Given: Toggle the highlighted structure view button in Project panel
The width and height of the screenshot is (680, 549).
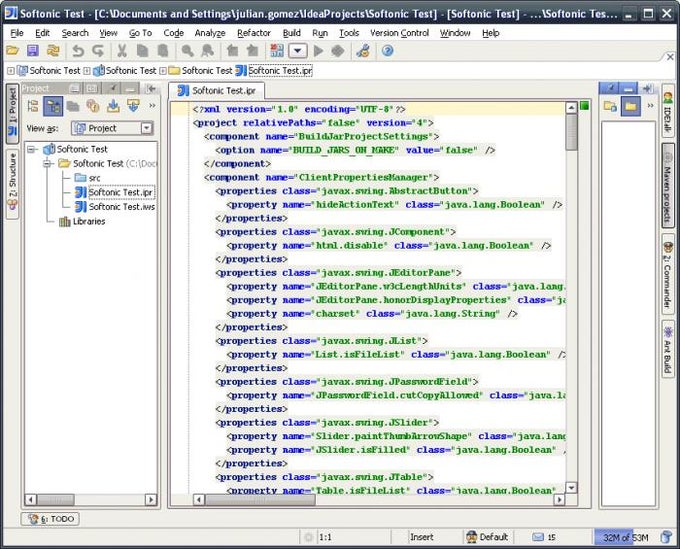Looking at the screenshot, I should click(x=53, y=106).
